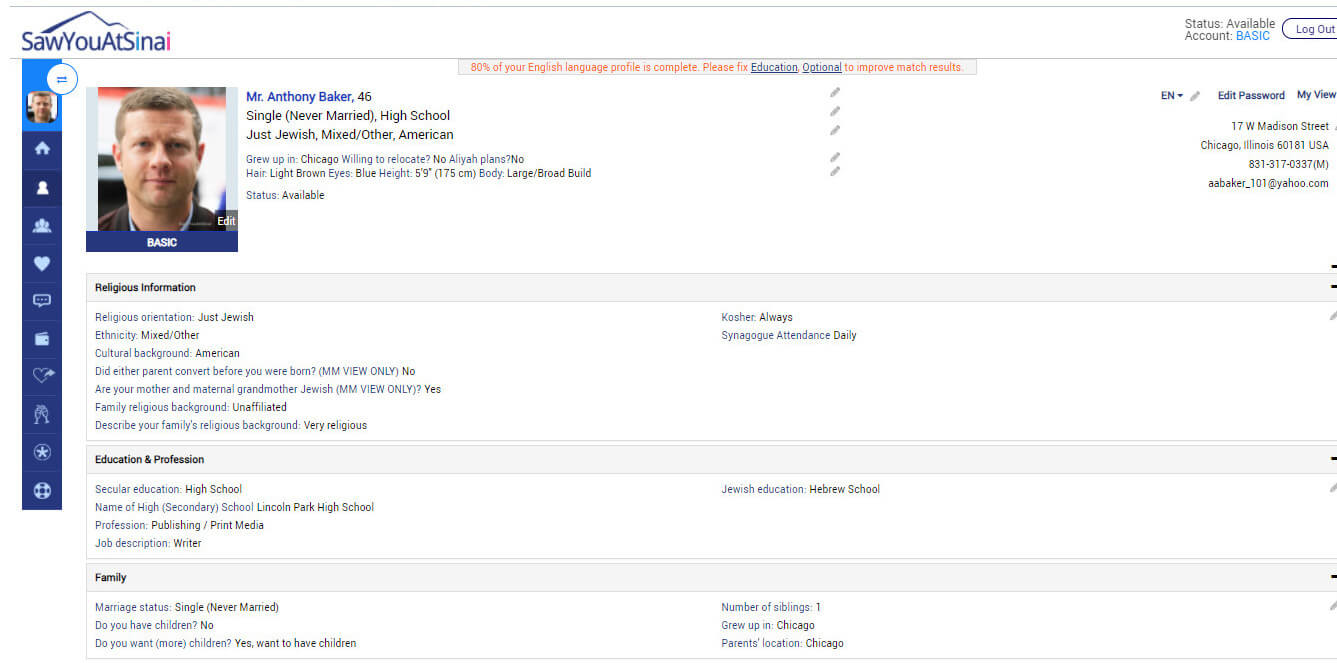Image resolution: width=1337 pixels, height=663 pixels.
Task: Click the Job description: Writer entry
Action: pyautogui.click(x=148, y=544)
